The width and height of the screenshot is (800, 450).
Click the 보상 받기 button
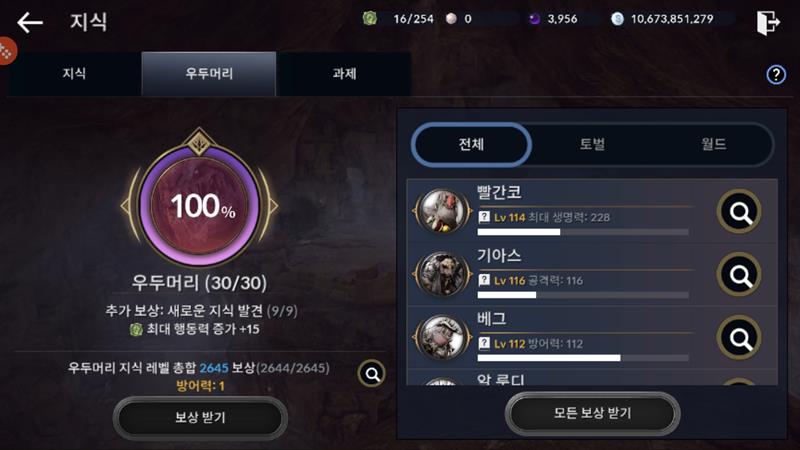200,418
